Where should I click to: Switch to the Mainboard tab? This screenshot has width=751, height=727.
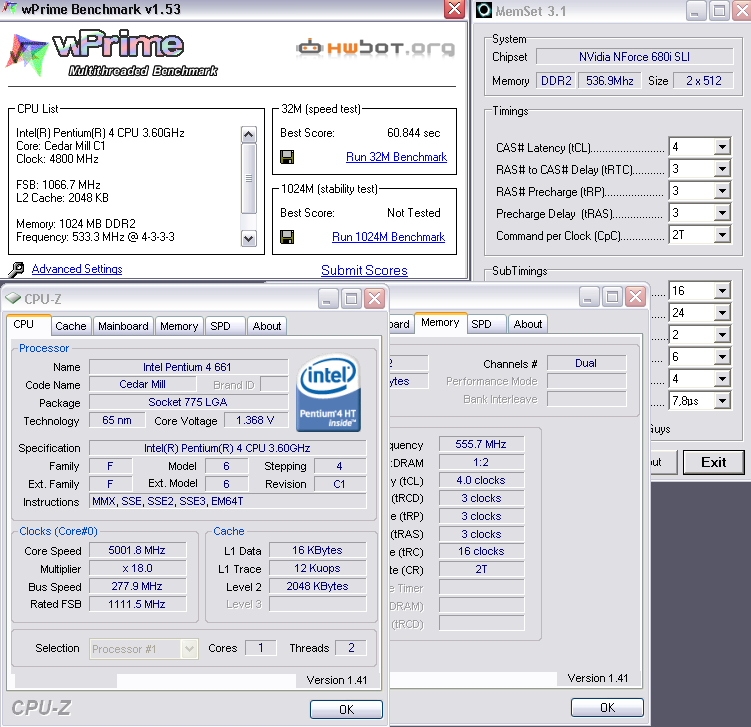[x=123, y=326]
